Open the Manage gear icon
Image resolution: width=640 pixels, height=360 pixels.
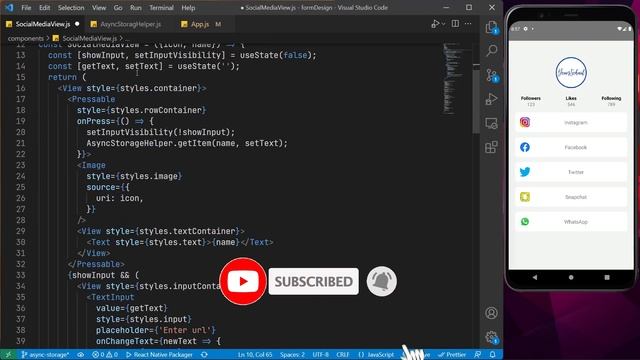point(491,337)
